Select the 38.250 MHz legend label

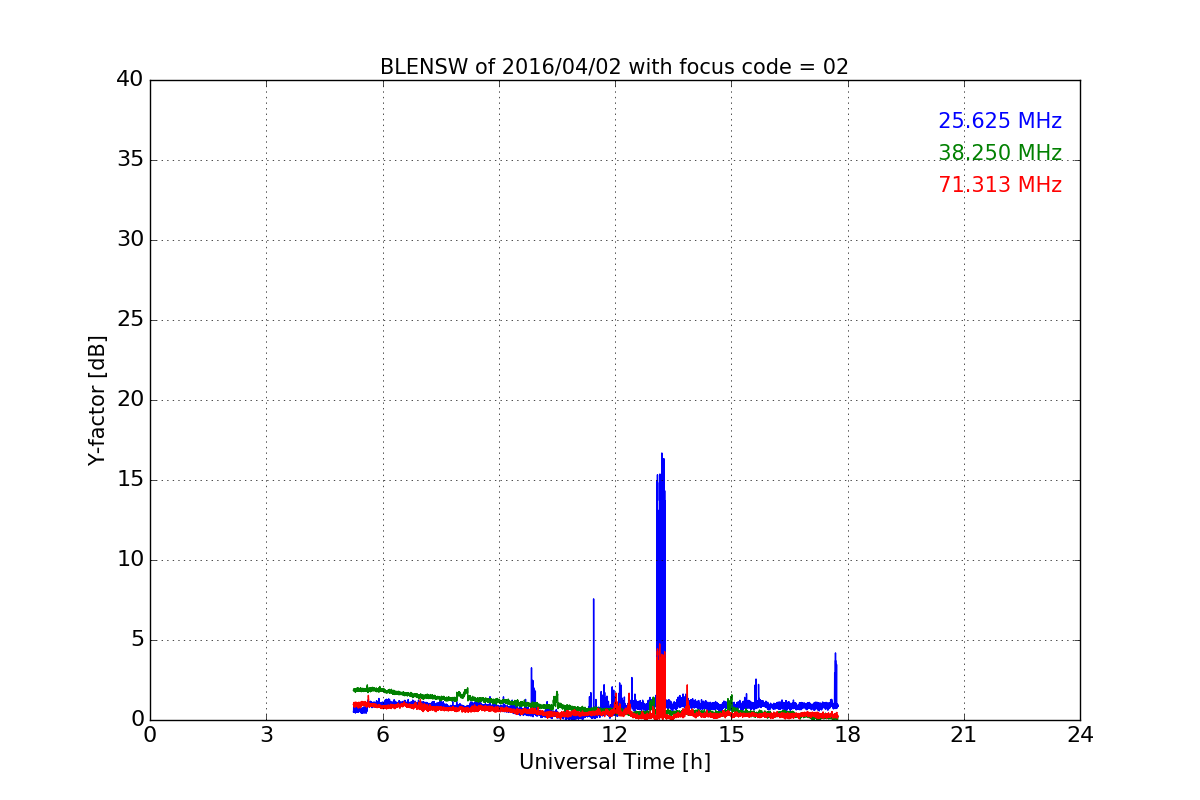click(x=1000, y=153)
